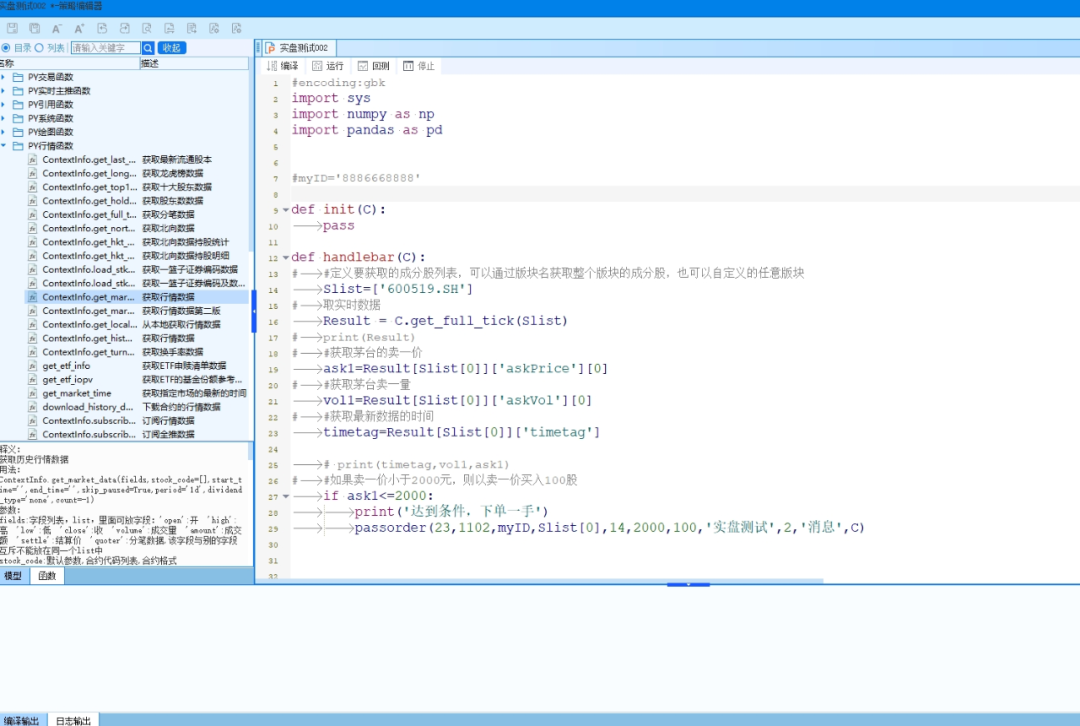Click the decrease font size icon
The image size is (1080, 726).
(x=57, y=29)
